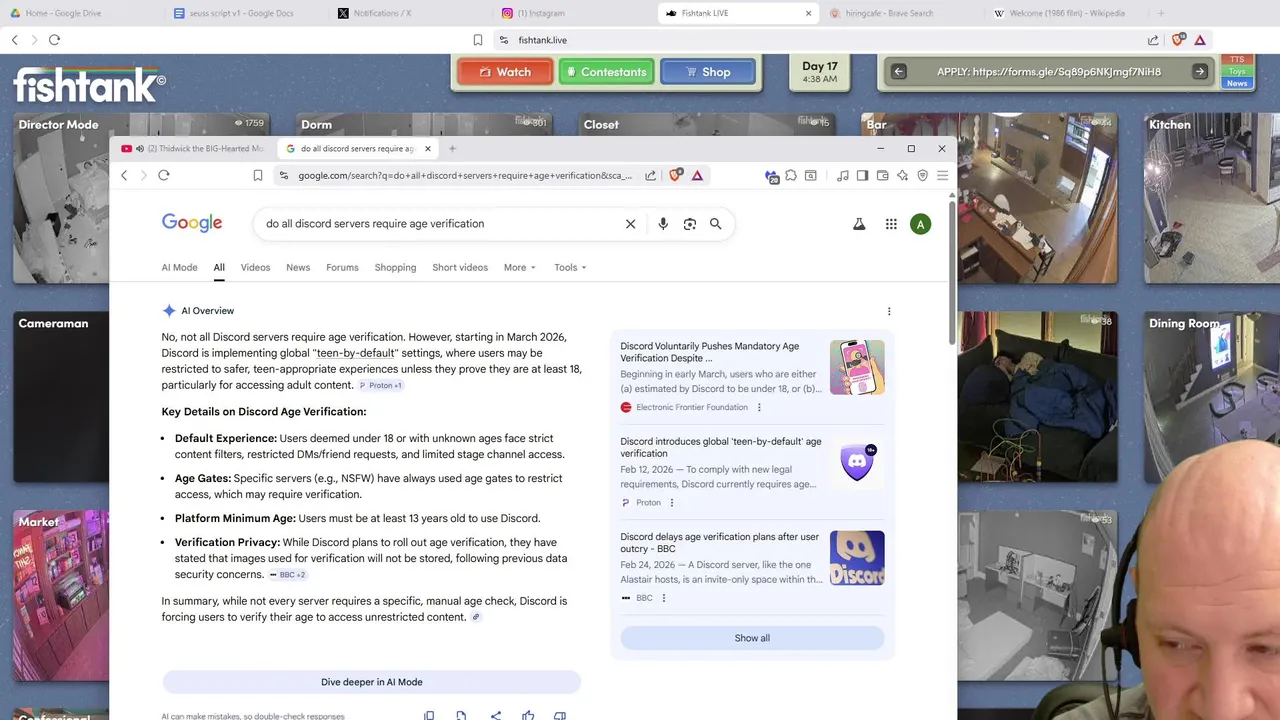The image size is (1280, 720).
Task: Open more options for the Proton result
Action: click(671, 503)
